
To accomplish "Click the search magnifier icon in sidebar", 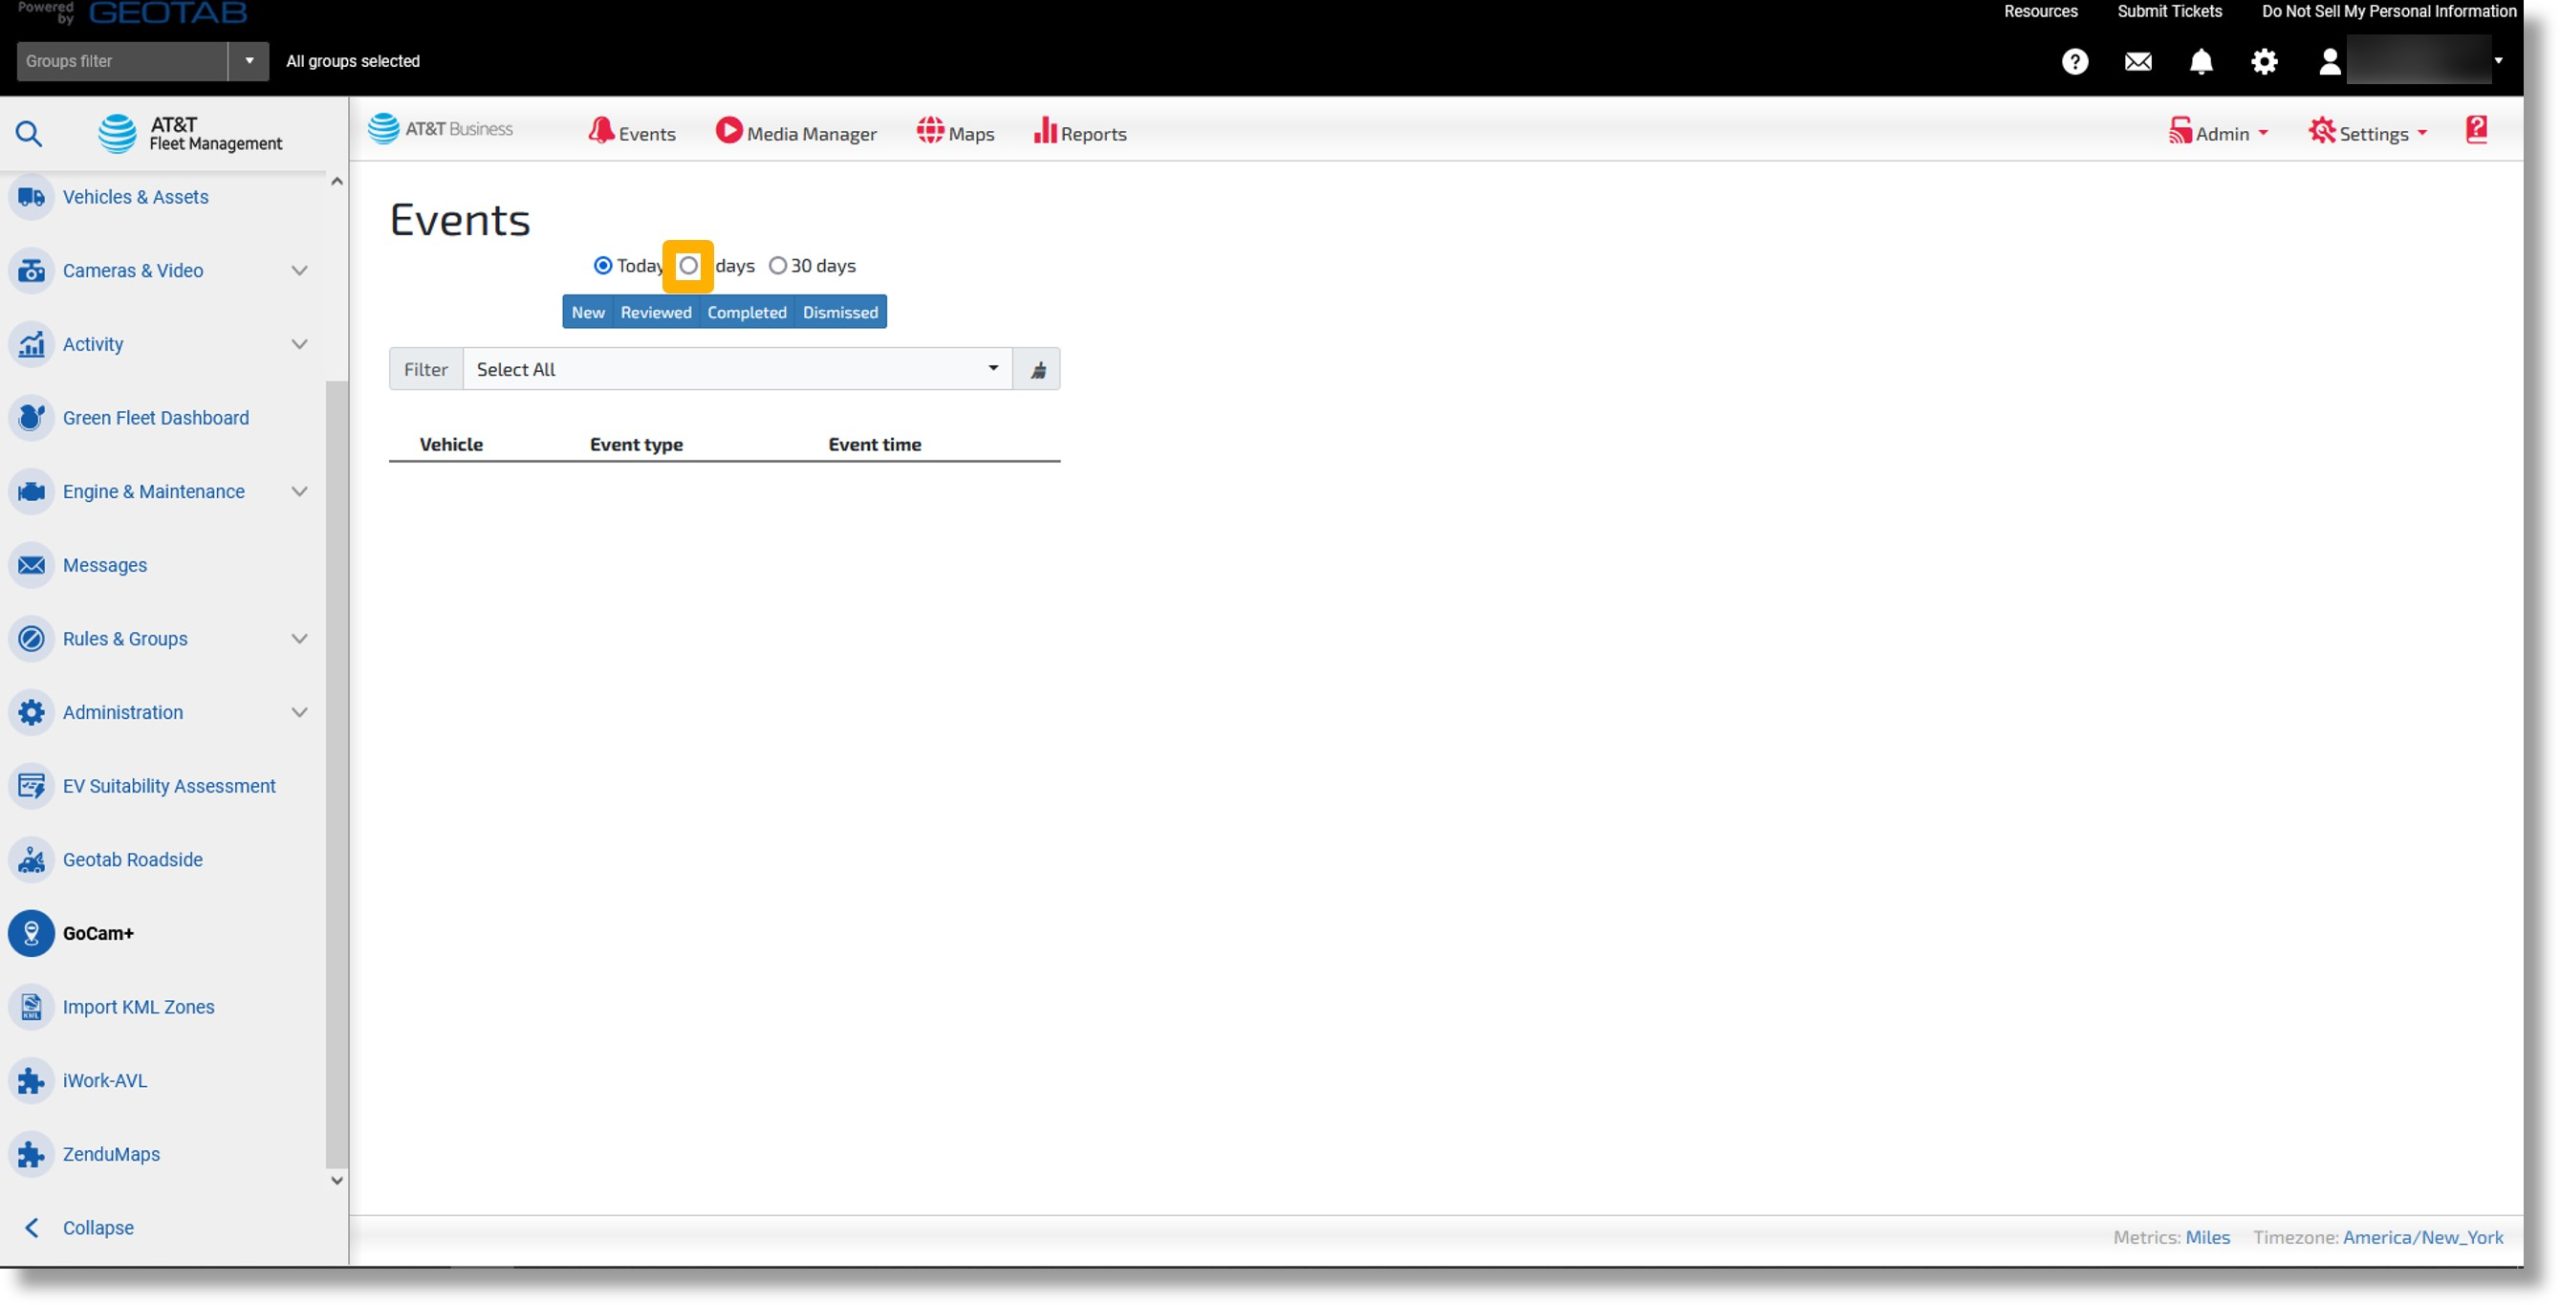I will coord(28,133).
